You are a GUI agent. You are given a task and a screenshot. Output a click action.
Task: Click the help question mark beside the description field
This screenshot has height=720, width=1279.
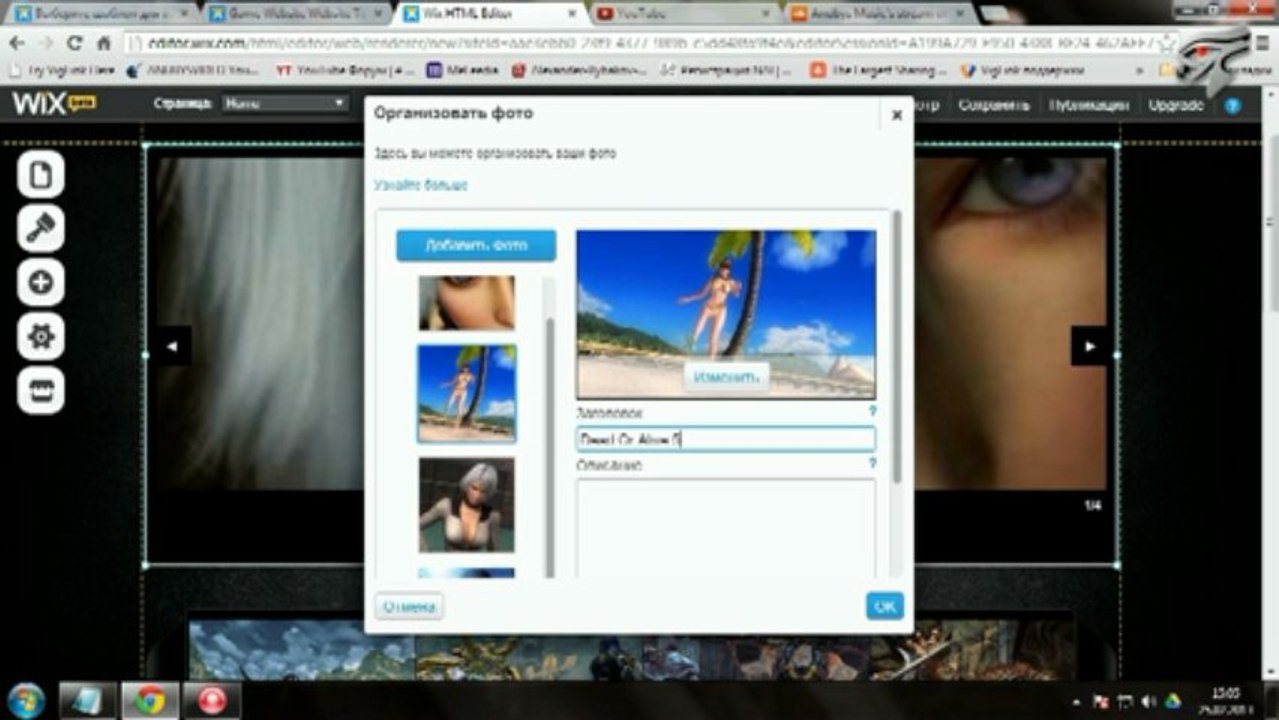[x=872, y=464]
